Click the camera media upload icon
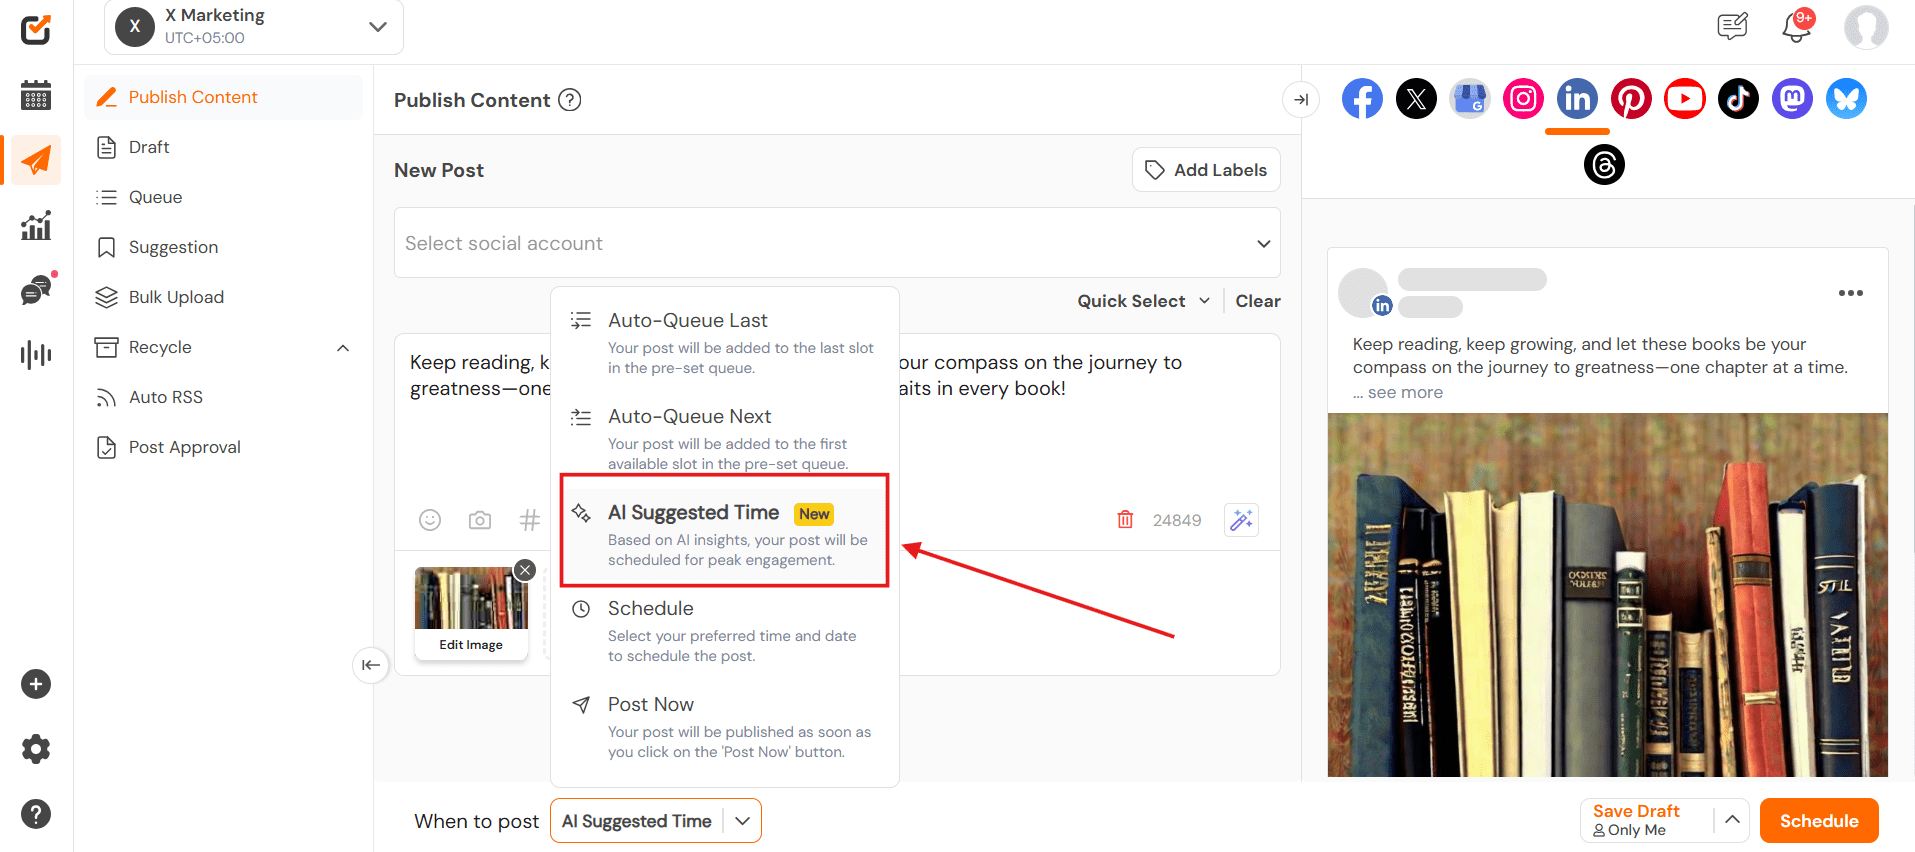Screen dimensions: 1915x852 (x=480, y=520)
